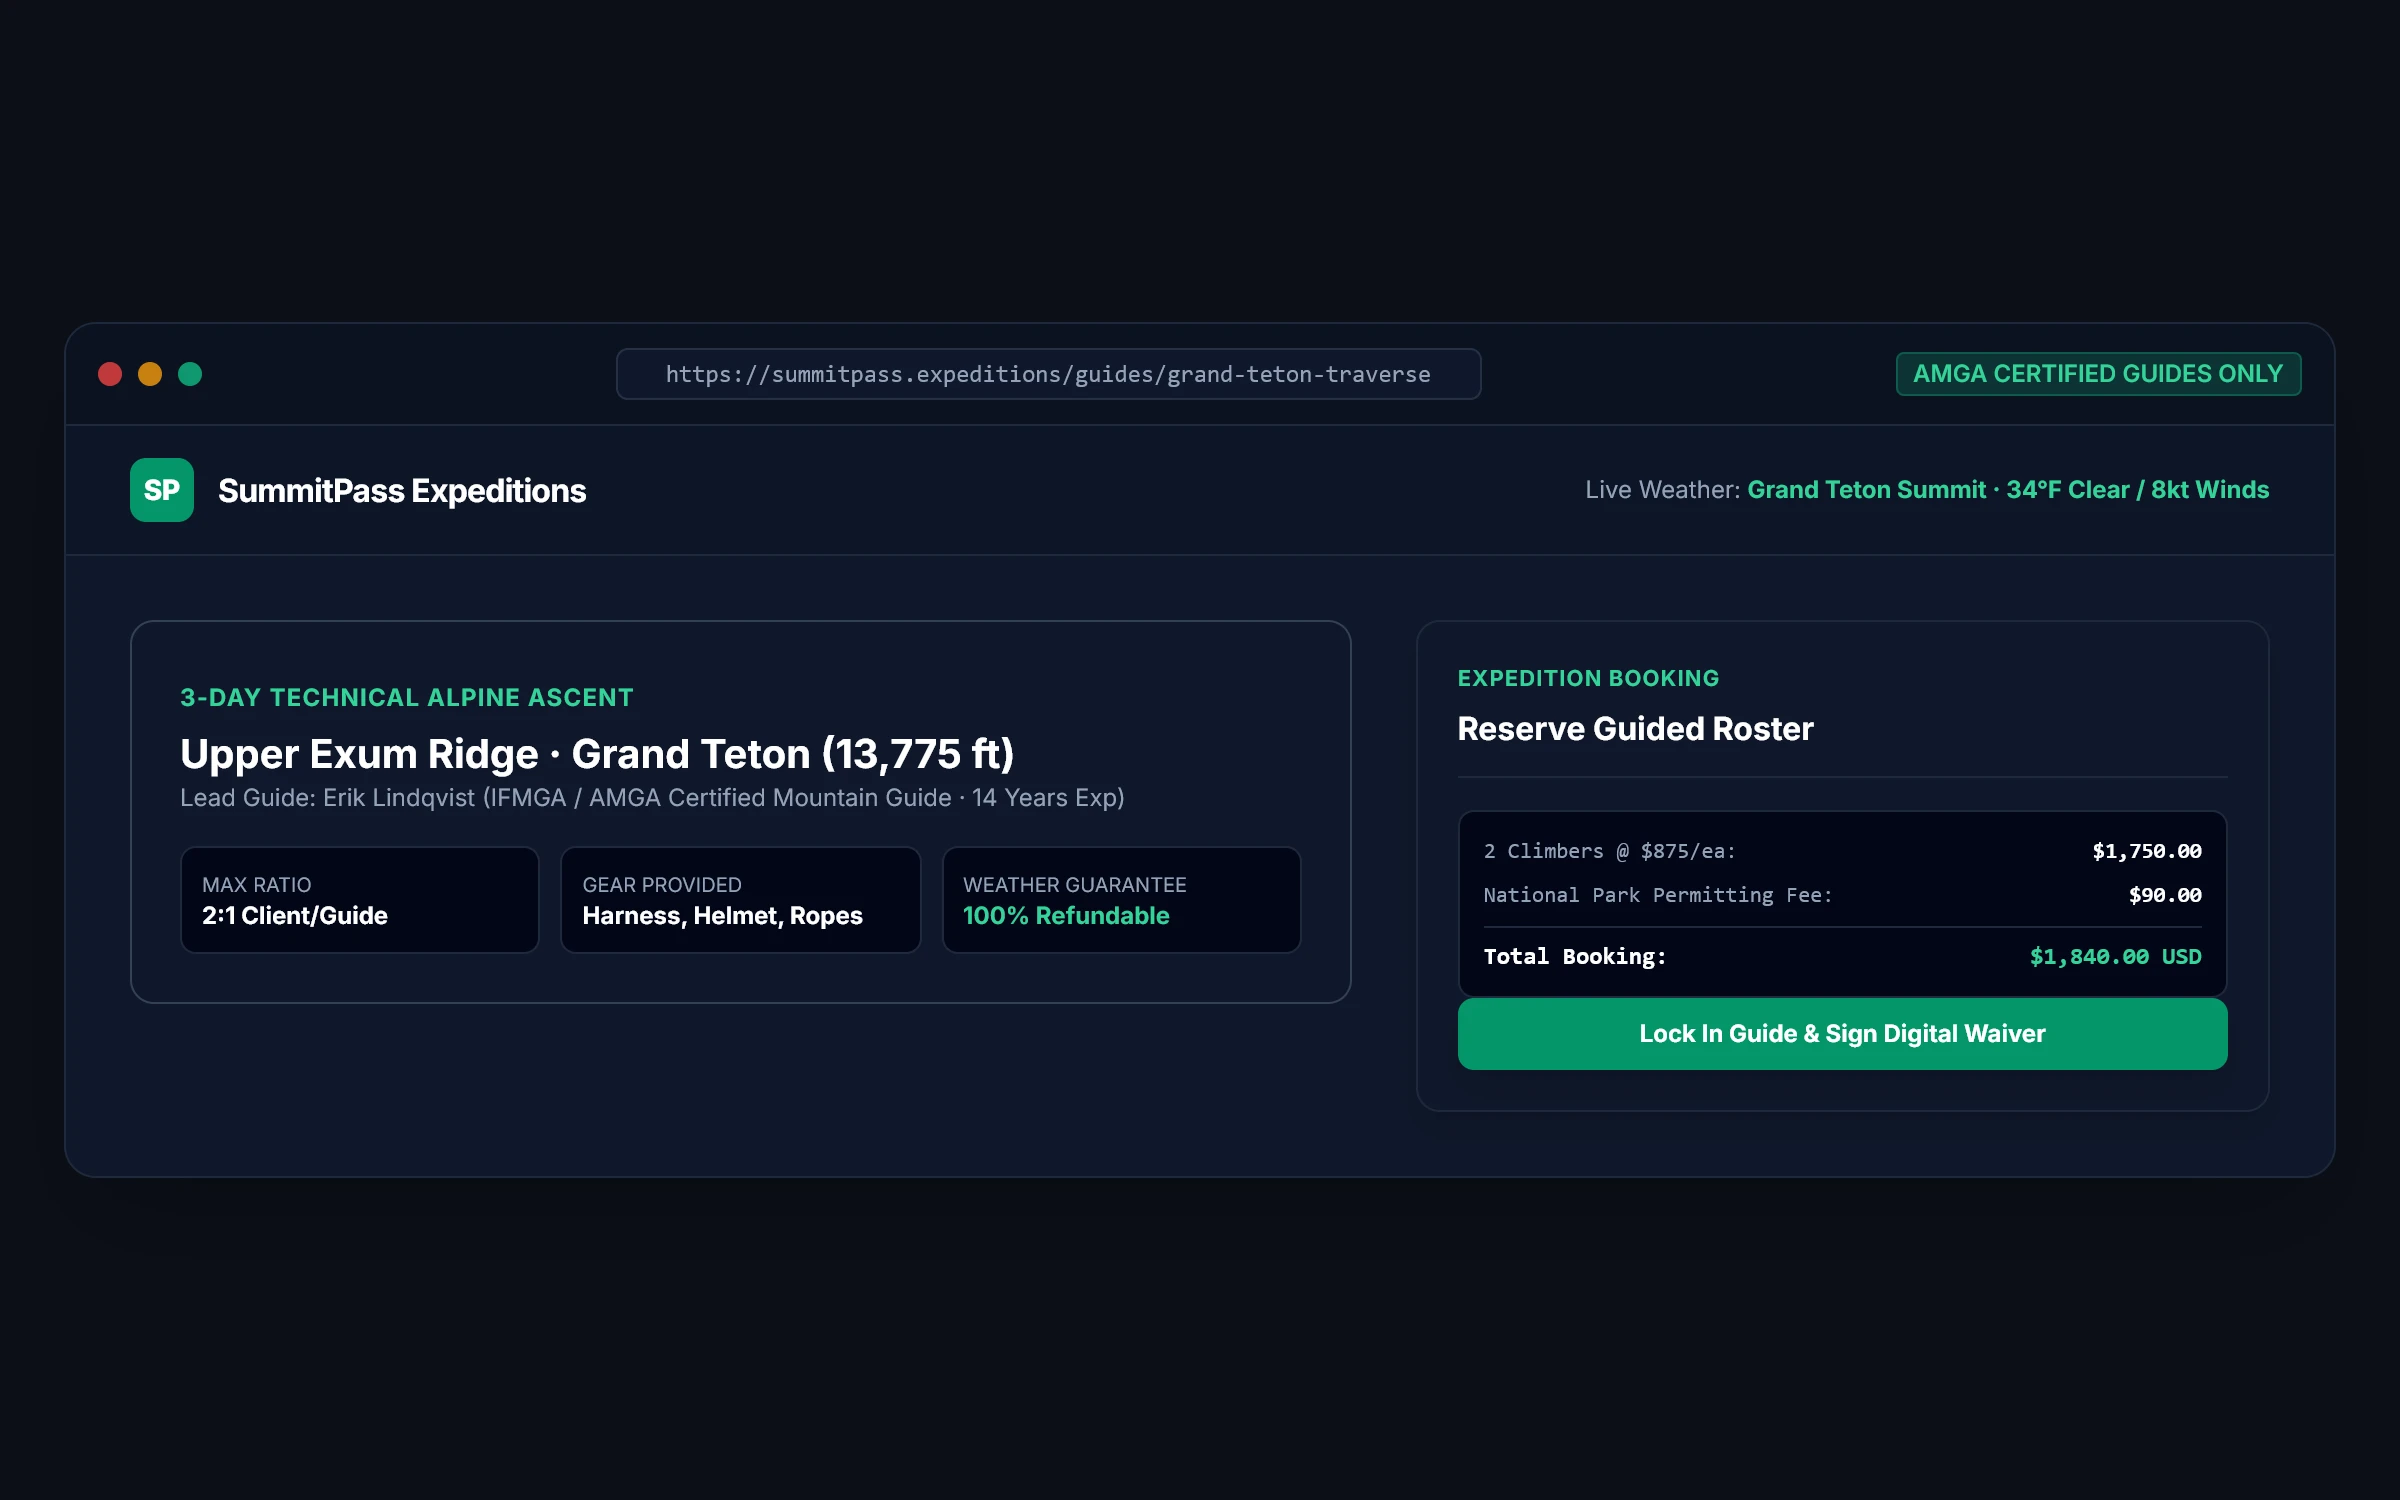Viewport: 2400px width, 1500px height.
Task: Click the Total Booking label
Action: (x=1575, y=957)
